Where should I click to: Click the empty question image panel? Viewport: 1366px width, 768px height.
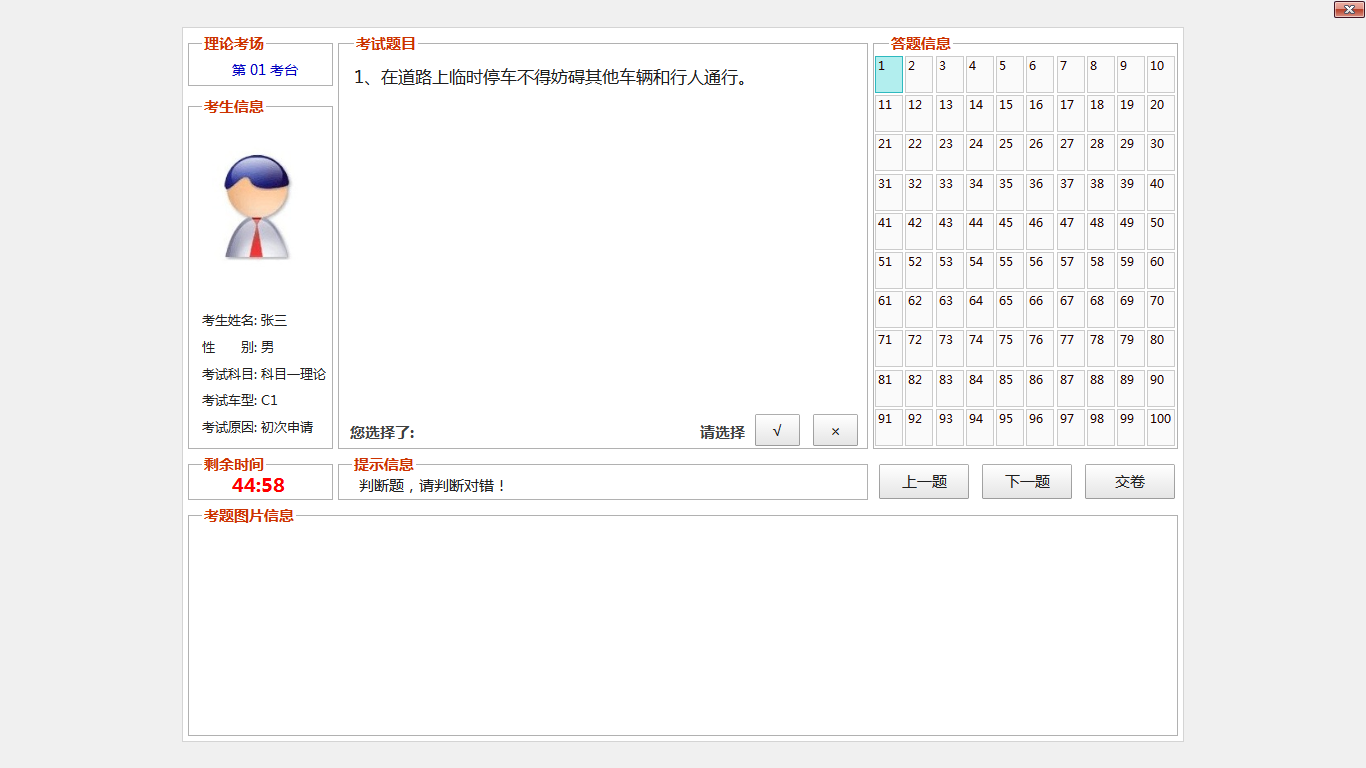coord(682,628)
